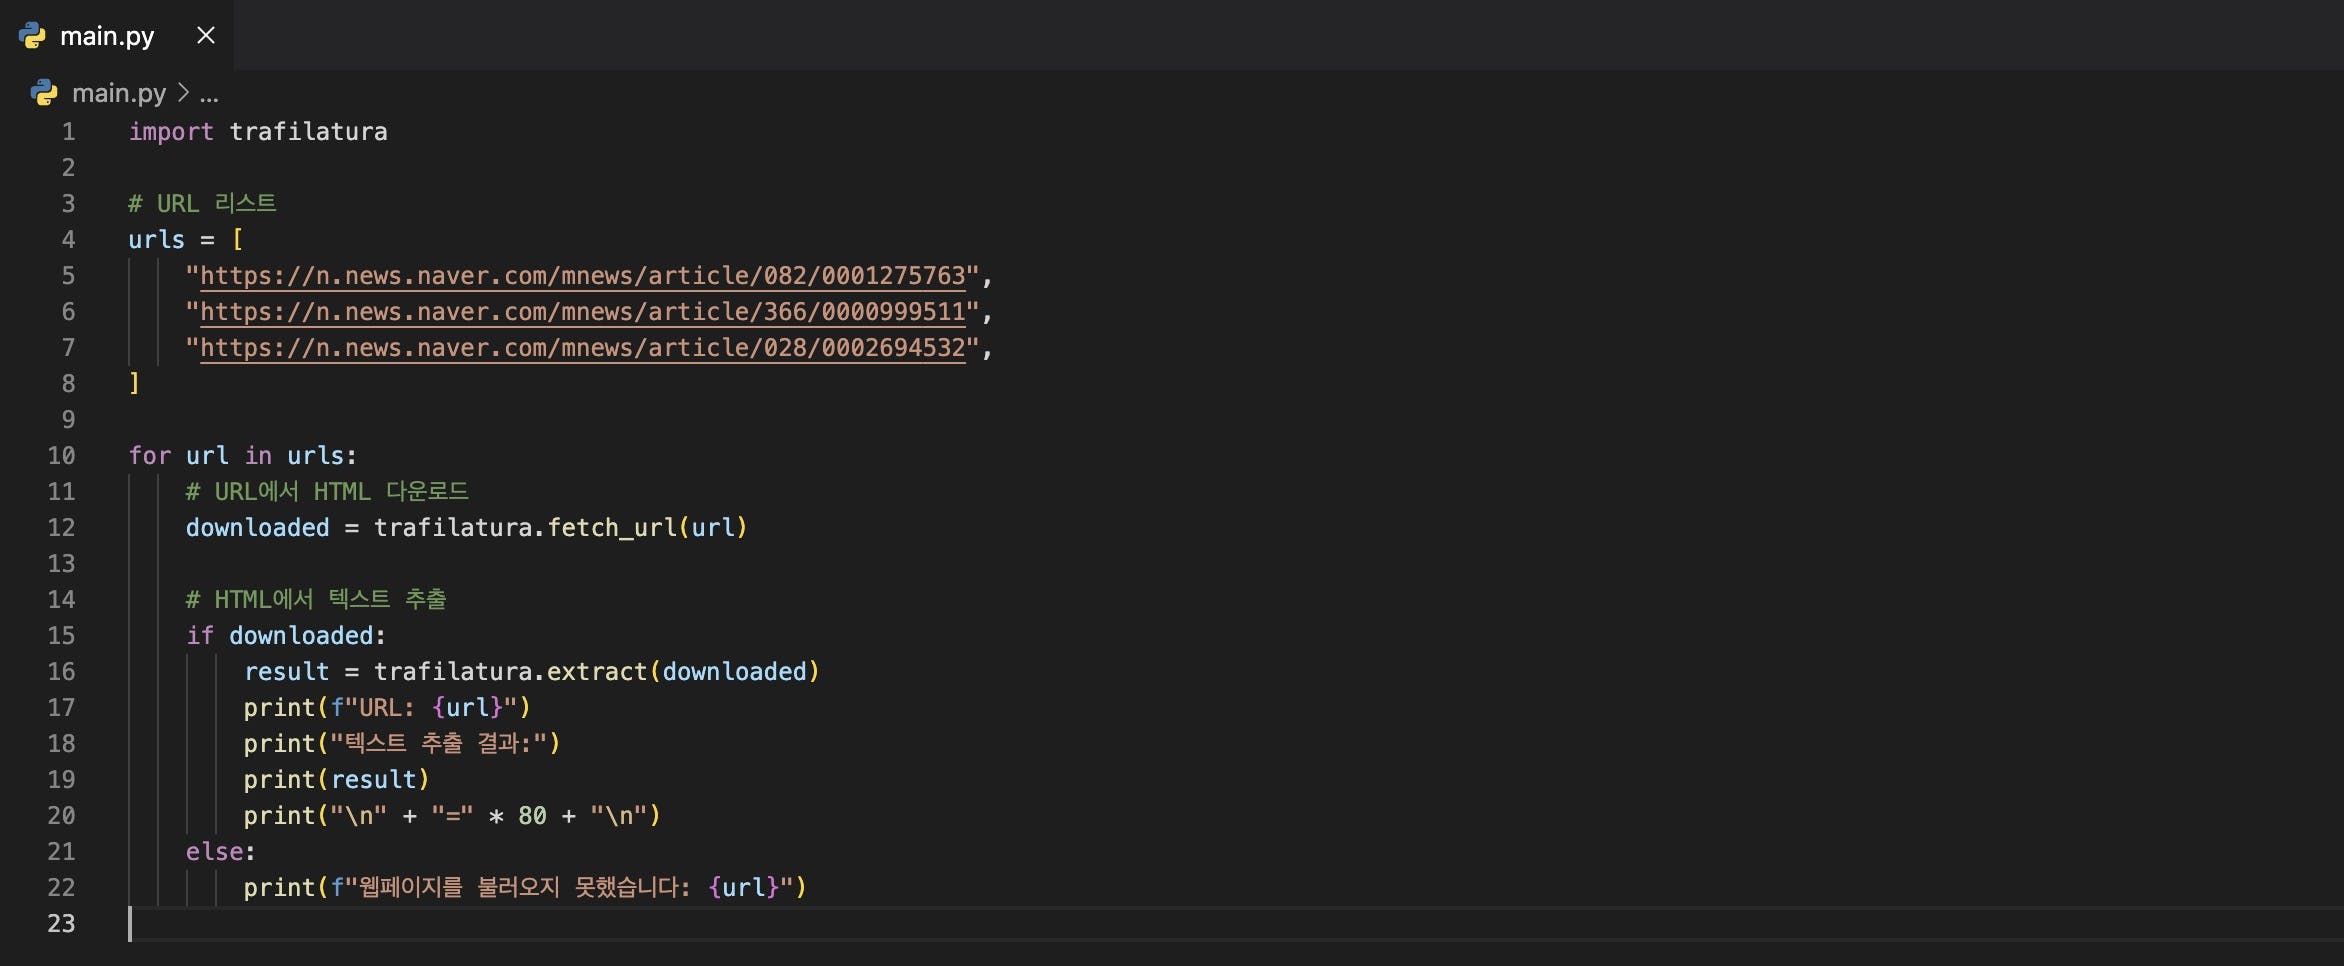Screen dimensions: 2344x966
Task: Click main.py in the breadcrumb path
Action: (119, 93)
